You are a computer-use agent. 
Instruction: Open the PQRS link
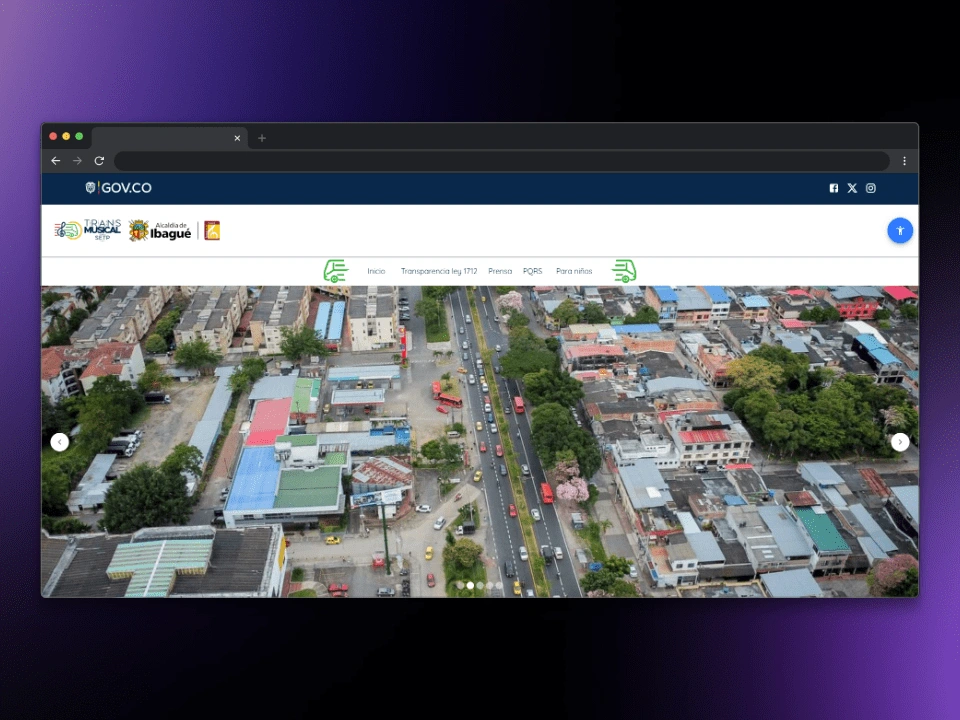(532, 271)
